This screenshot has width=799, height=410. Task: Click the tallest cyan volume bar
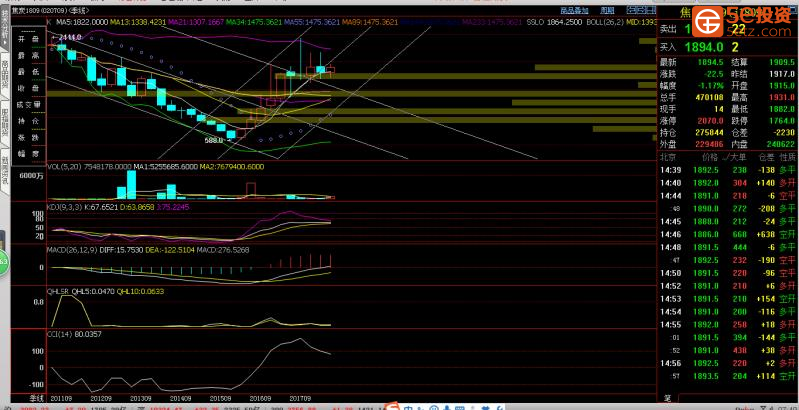click(x=131, y=184)
